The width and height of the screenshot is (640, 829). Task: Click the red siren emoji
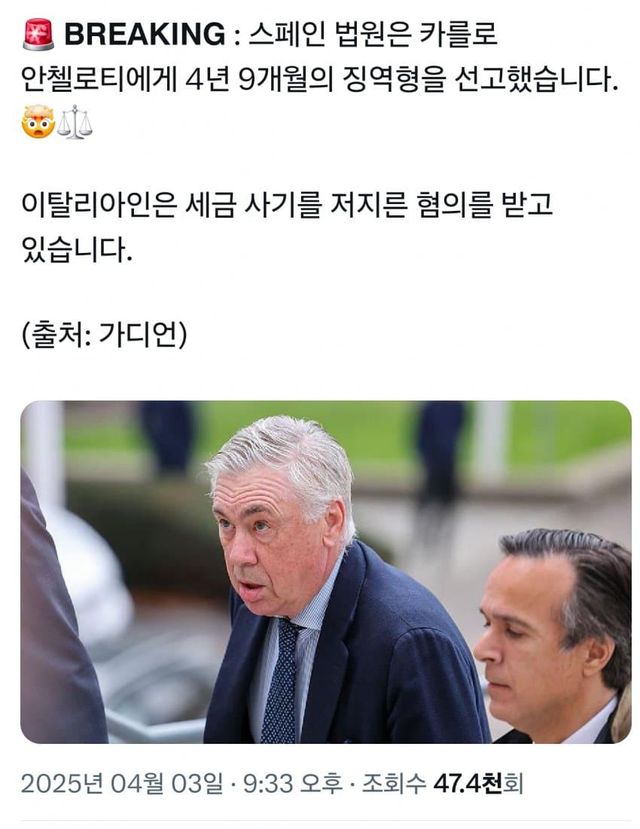pos(39,34)
